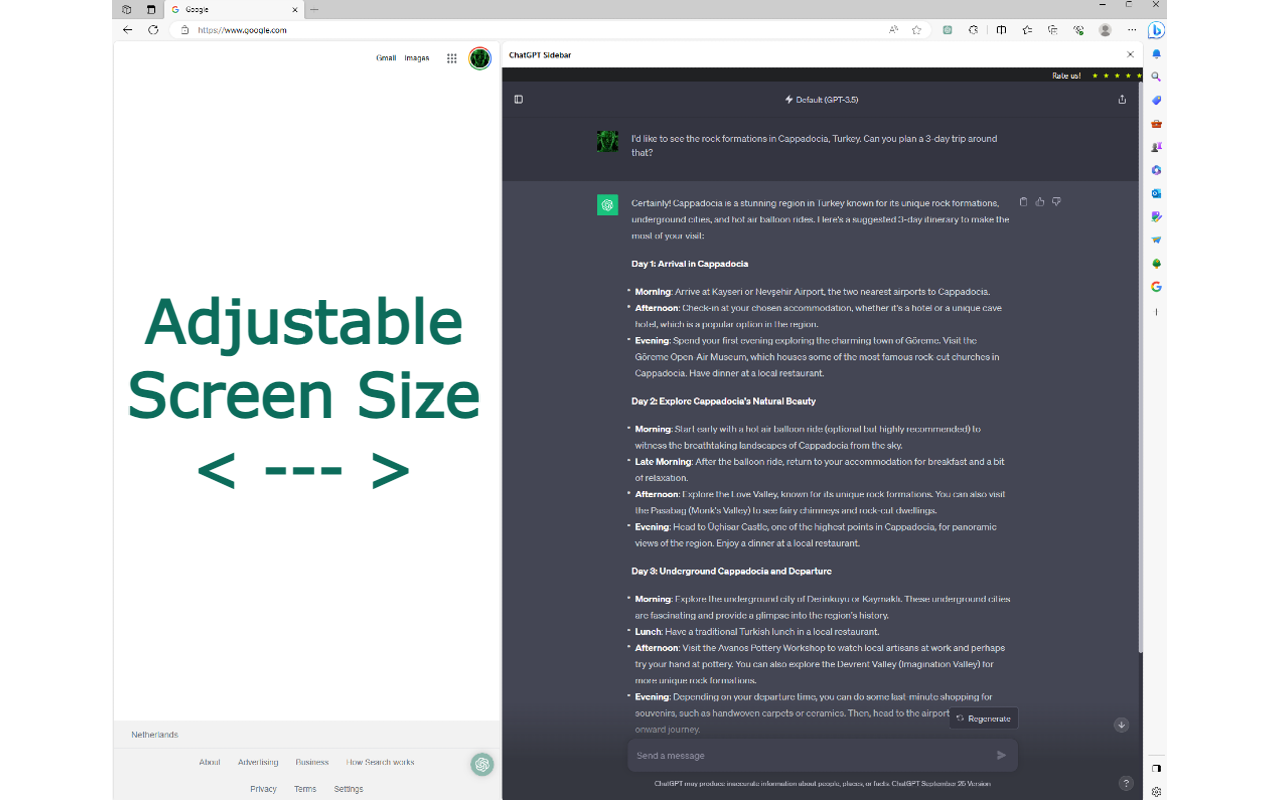Open the paper plane Drop icon in sidebar
Viewport: 1280px width, 800px height.
[1156, 240]
